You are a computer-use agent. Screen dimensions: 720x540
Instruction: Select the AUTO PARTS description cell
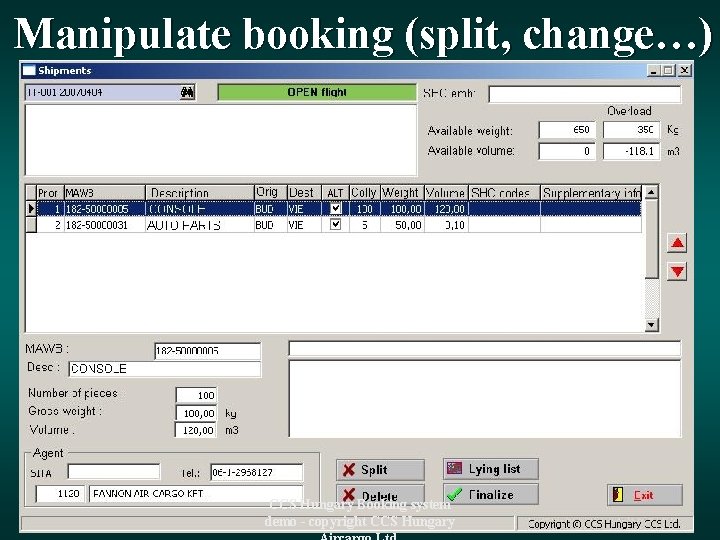click(x=200, y=225)
